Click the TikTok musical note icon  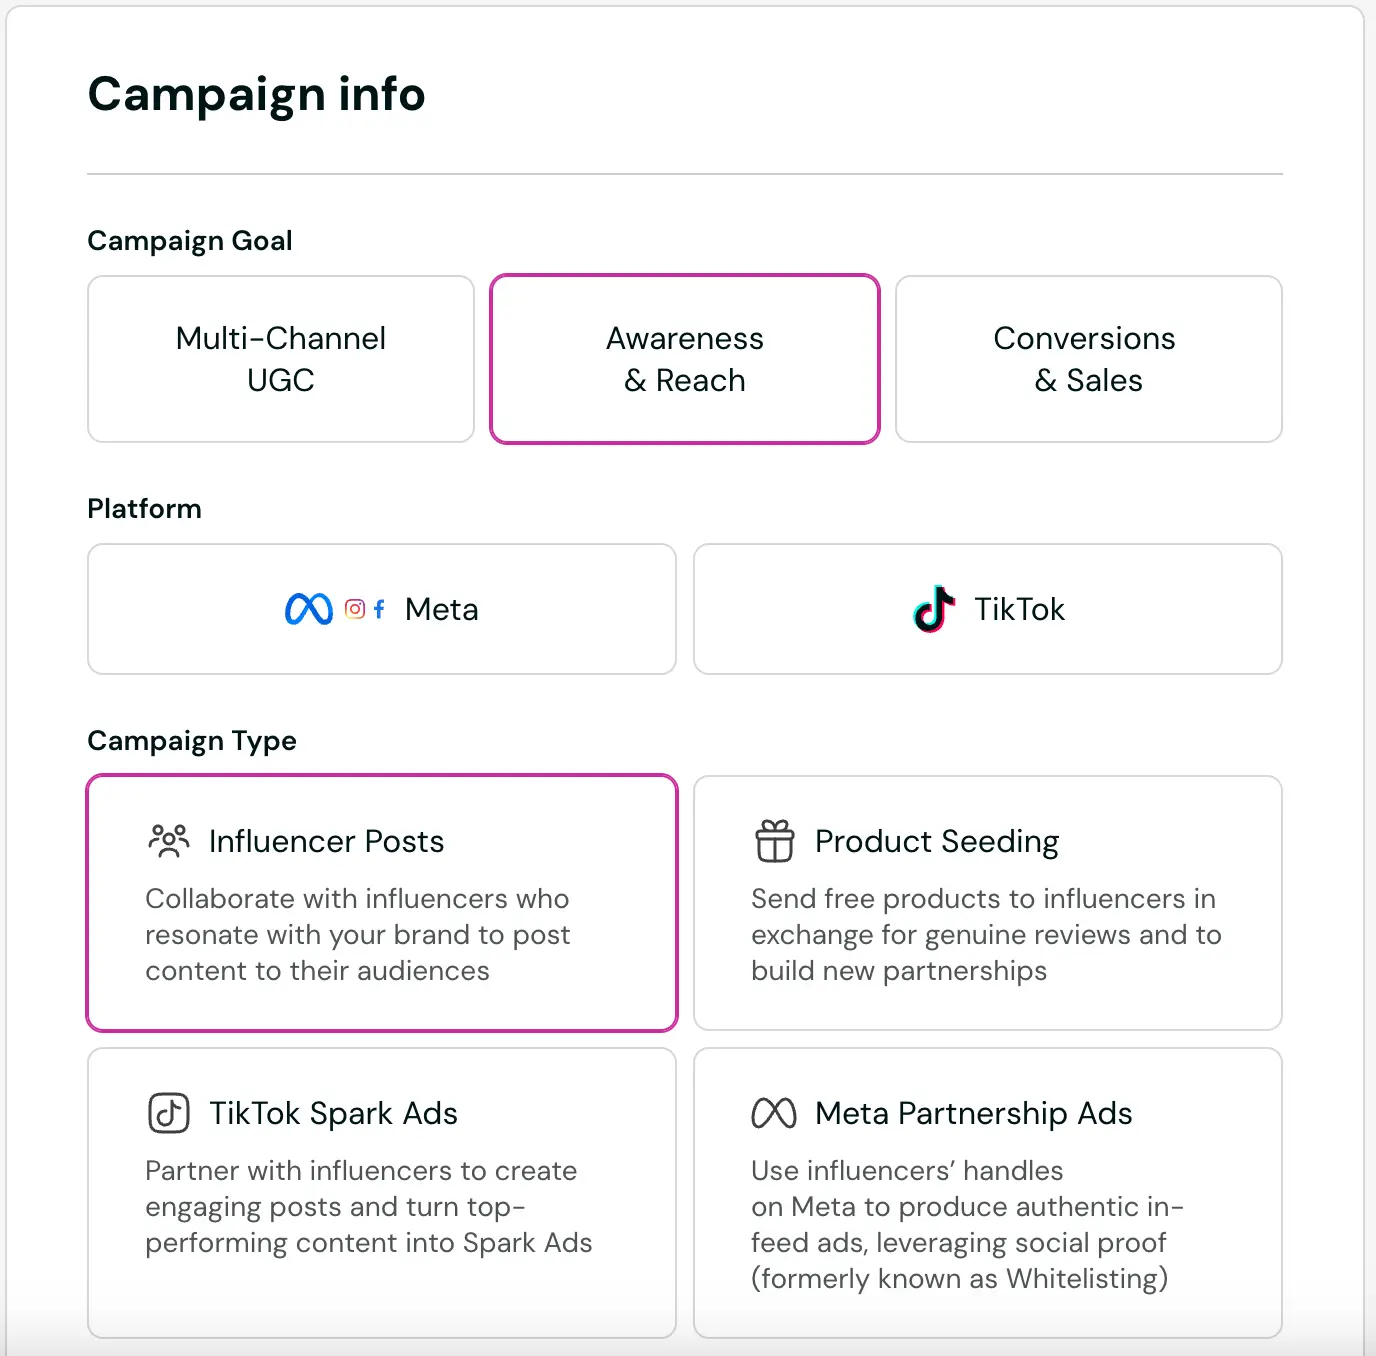pyautogui.click(x=933, y=609)
